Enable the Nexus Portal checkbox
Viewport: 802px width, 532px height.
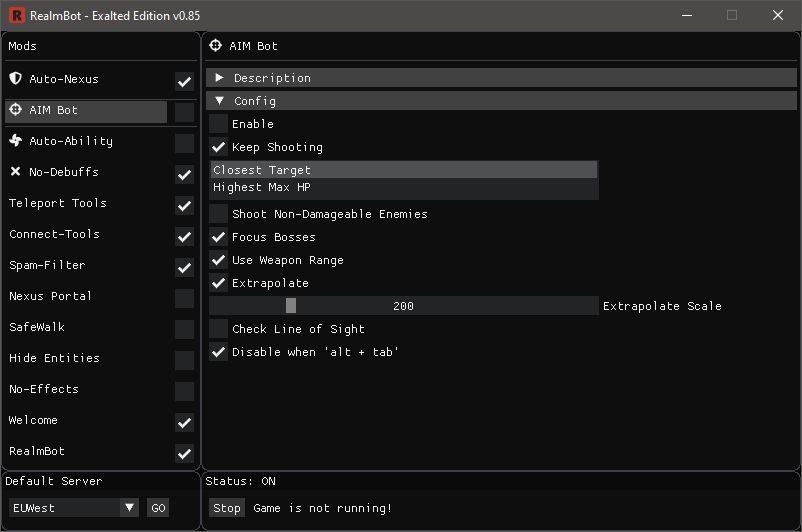pyautogui.click(x=184, y=298)
